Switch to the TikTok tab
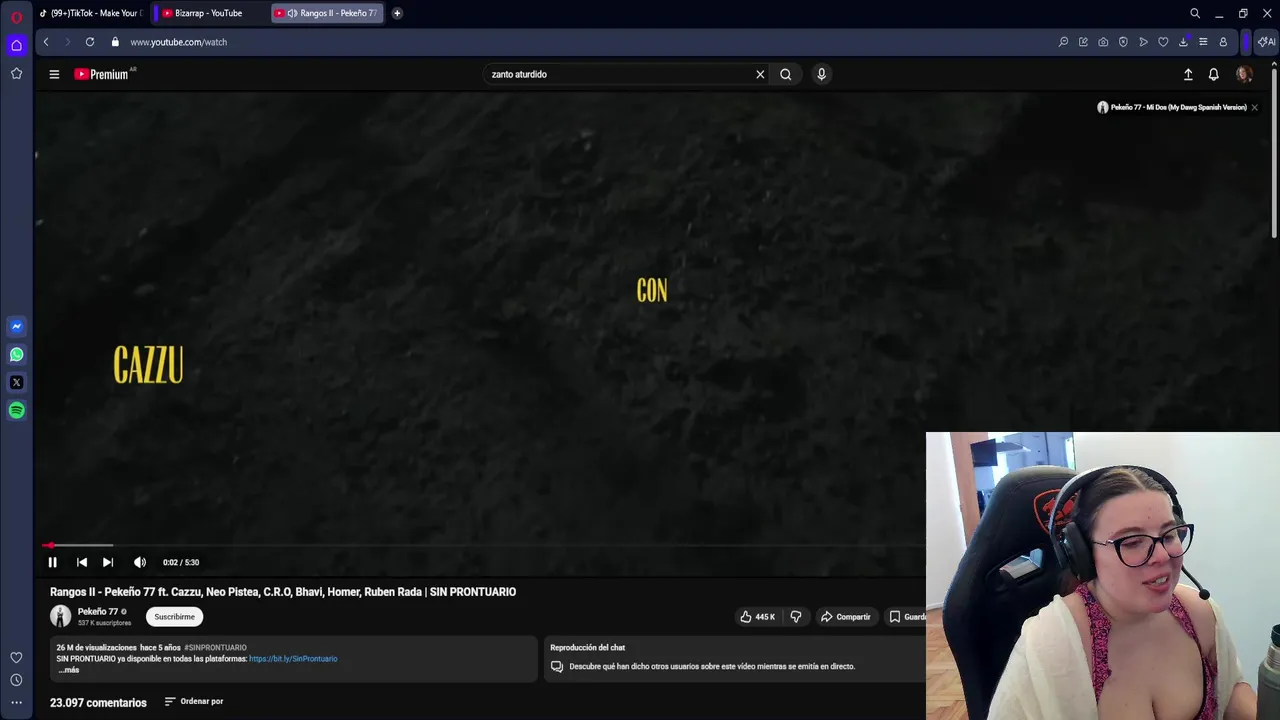Image resolution: width=1280 pixels, height=720 pixels. pyautogui.click(x=90, y=13)
